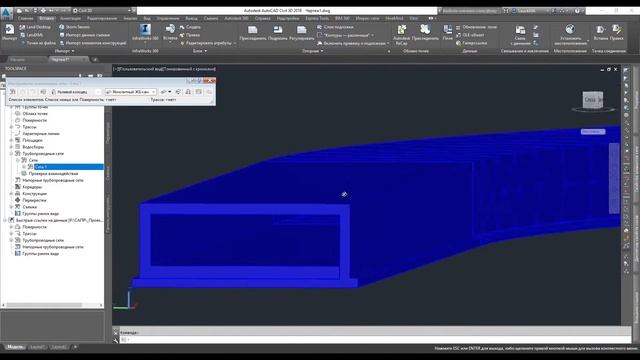640x360 pixels.
Task: Select Перекрестки tree item
Action: click(34, 200)
